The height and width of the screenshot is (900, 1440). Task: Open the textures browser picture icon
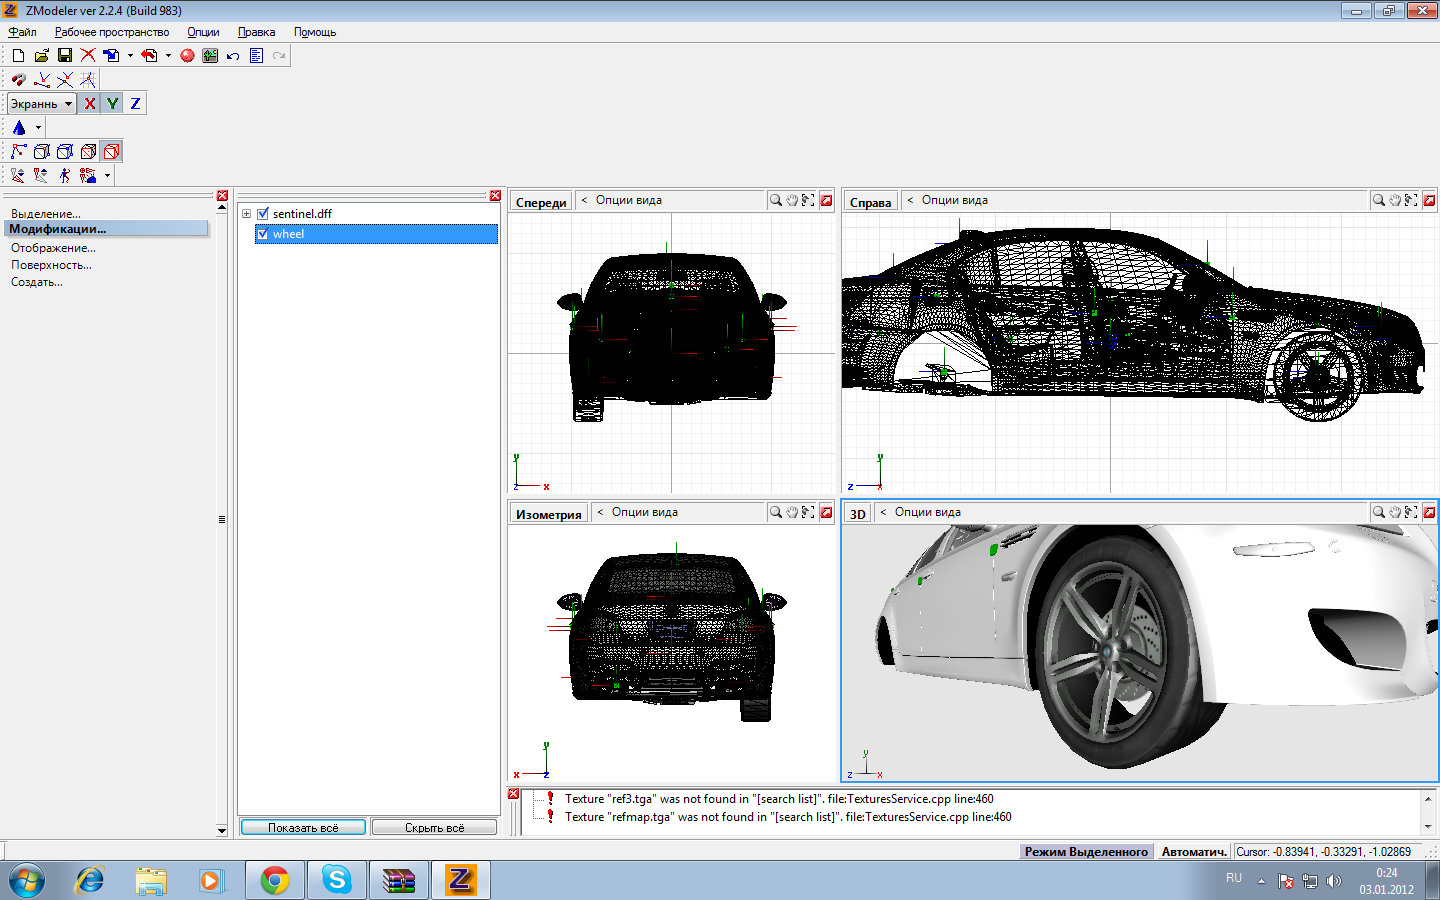point(210,56)
